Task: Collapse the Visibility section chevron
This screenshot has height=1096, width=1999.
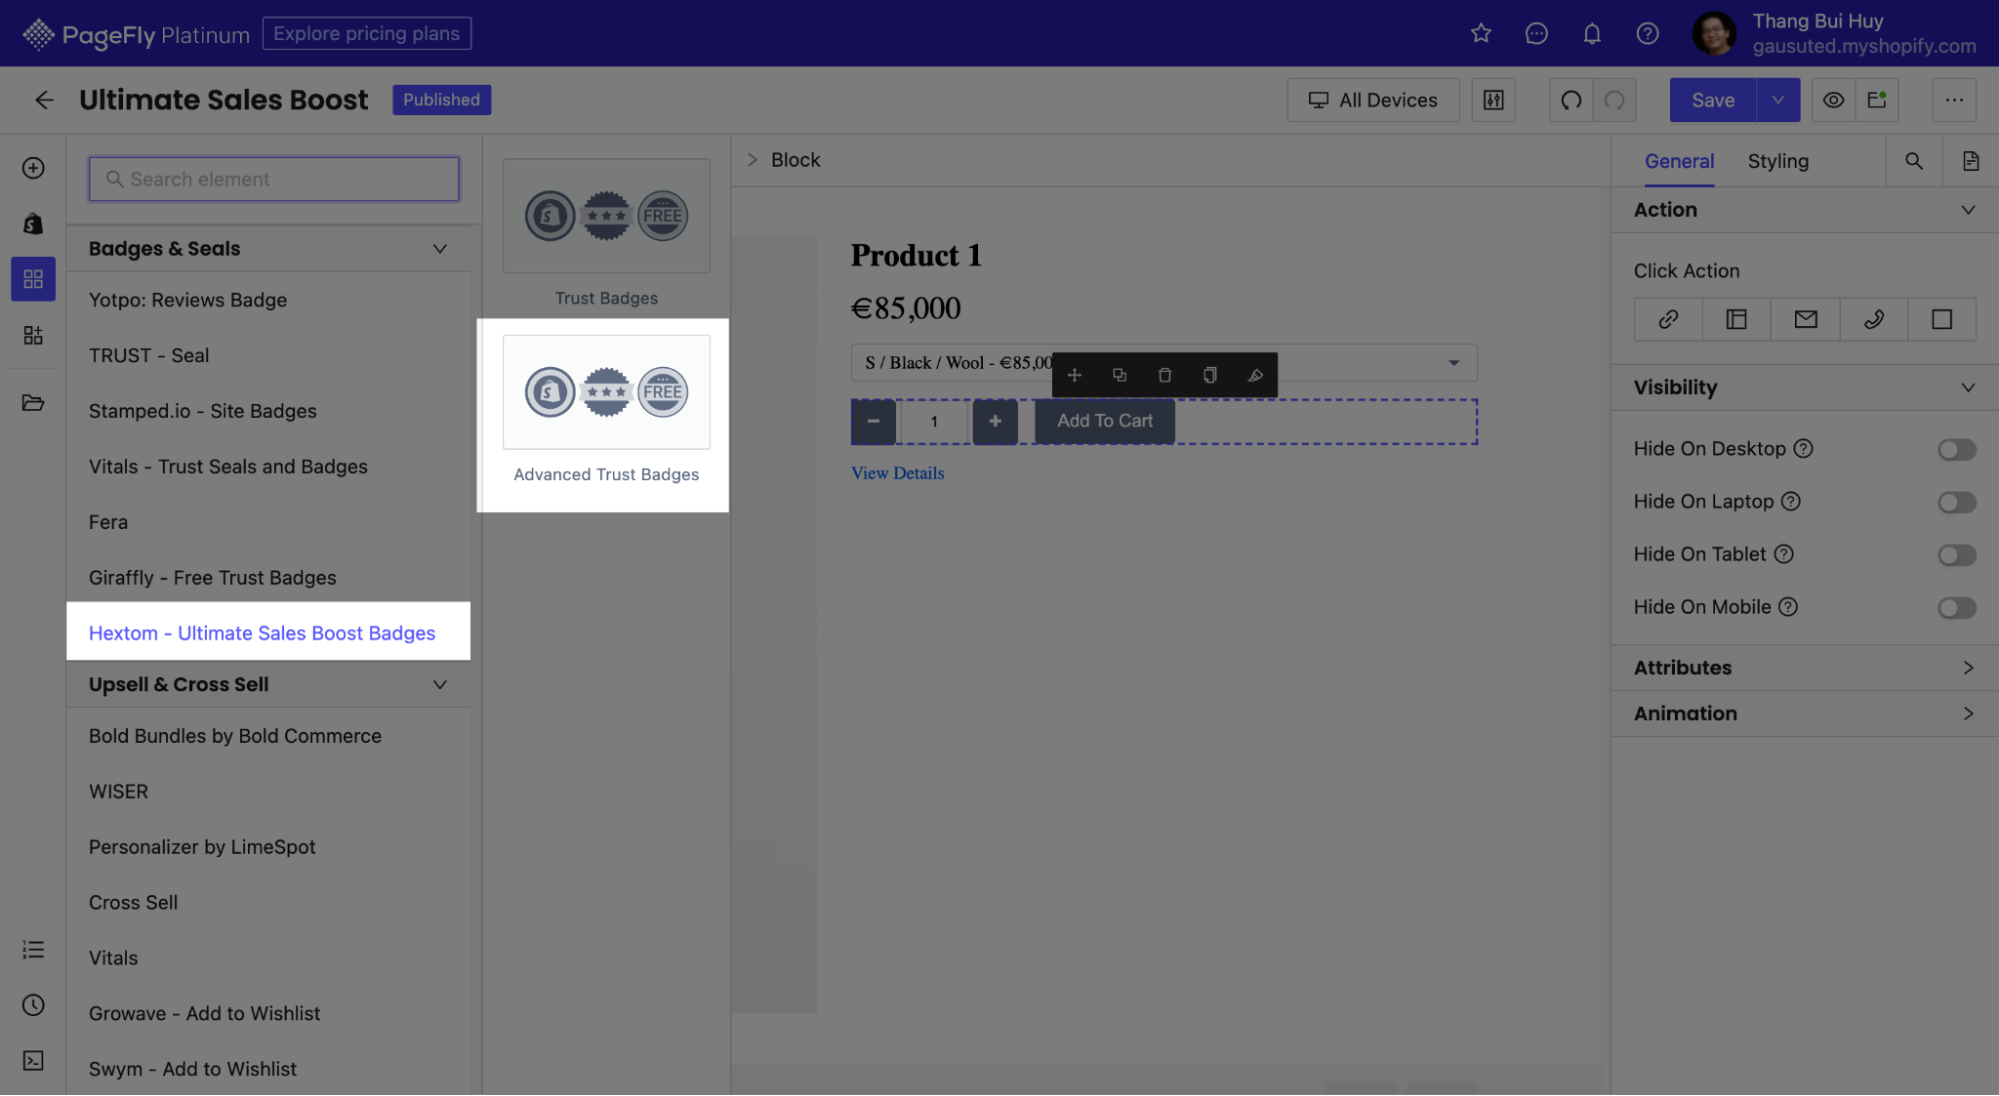Action: [x=1967, y=388]
